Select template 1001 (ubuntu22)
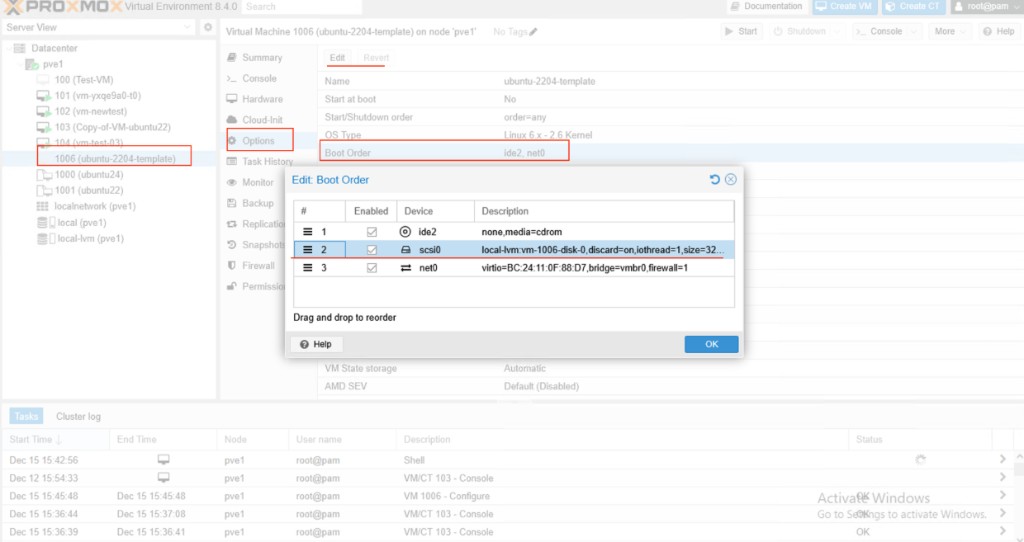Image resolution: width=1024 pixels, height=542 pixels. click(x=88, y=190)
